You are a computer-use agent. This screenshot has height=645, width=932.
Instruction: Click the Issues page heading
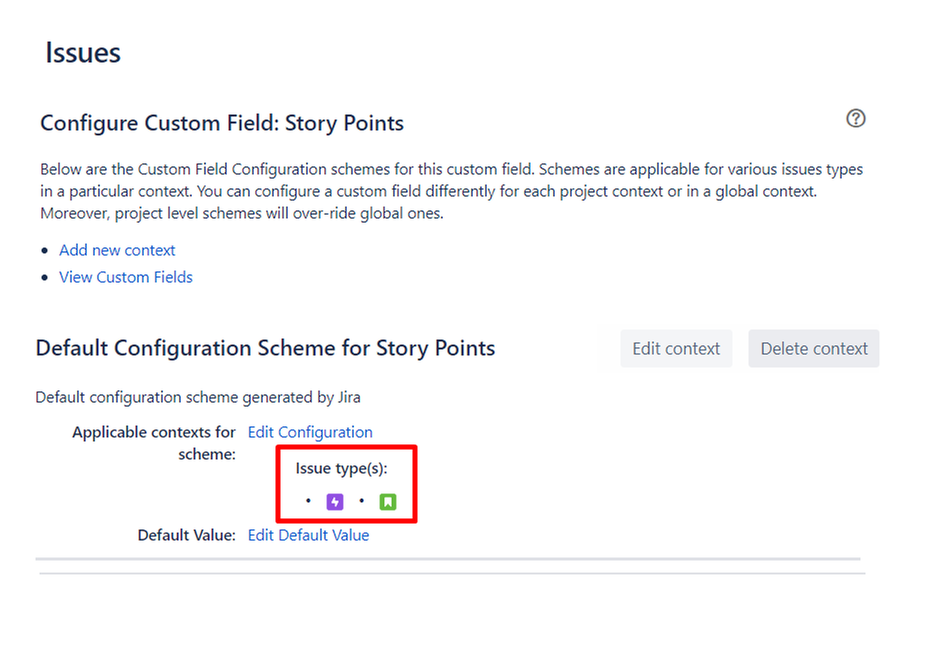(83, 53)
